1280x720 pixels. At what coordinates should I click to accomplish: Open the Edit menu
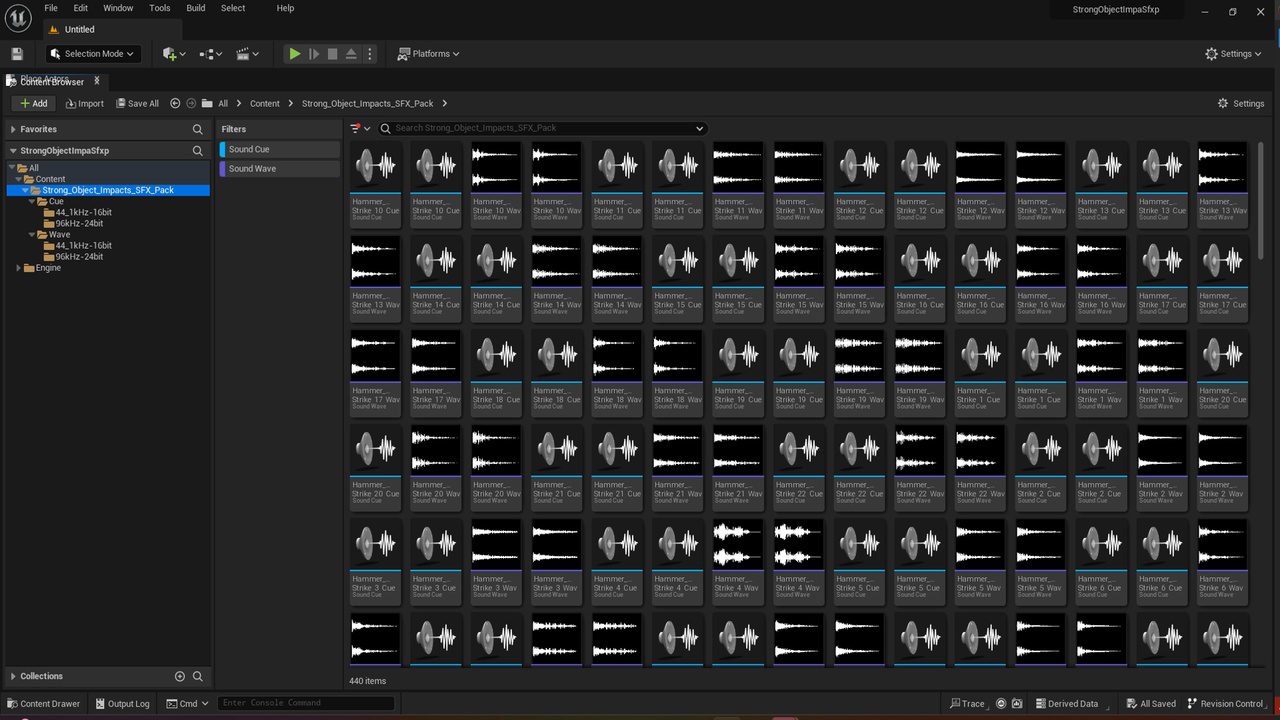[x=81, y=8]
